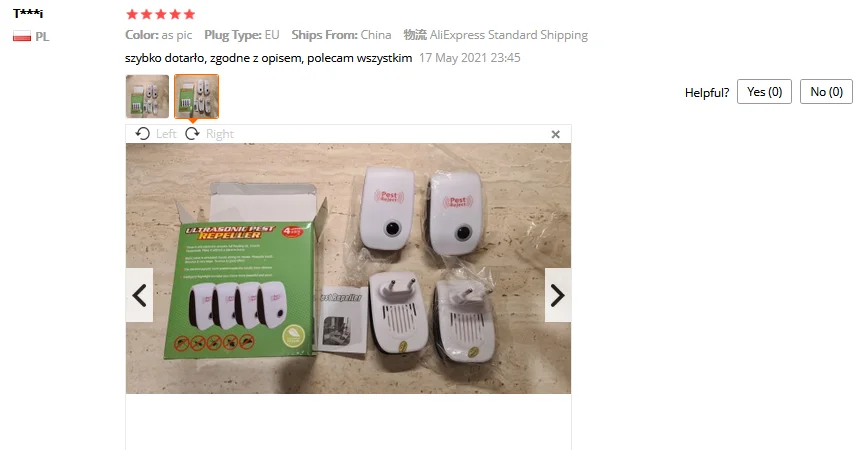The image size is (859, 450).
Task: Mark review as helpful with Yes (0)
Action: 764,92
